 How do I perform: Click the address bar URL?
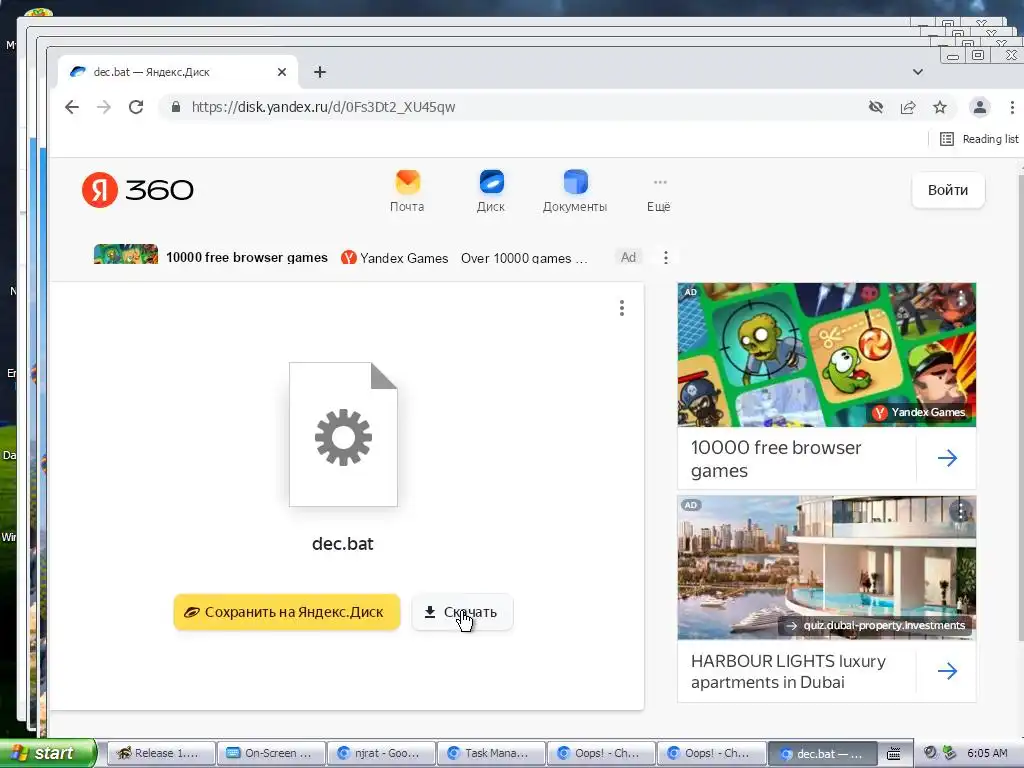pos(323,107)
